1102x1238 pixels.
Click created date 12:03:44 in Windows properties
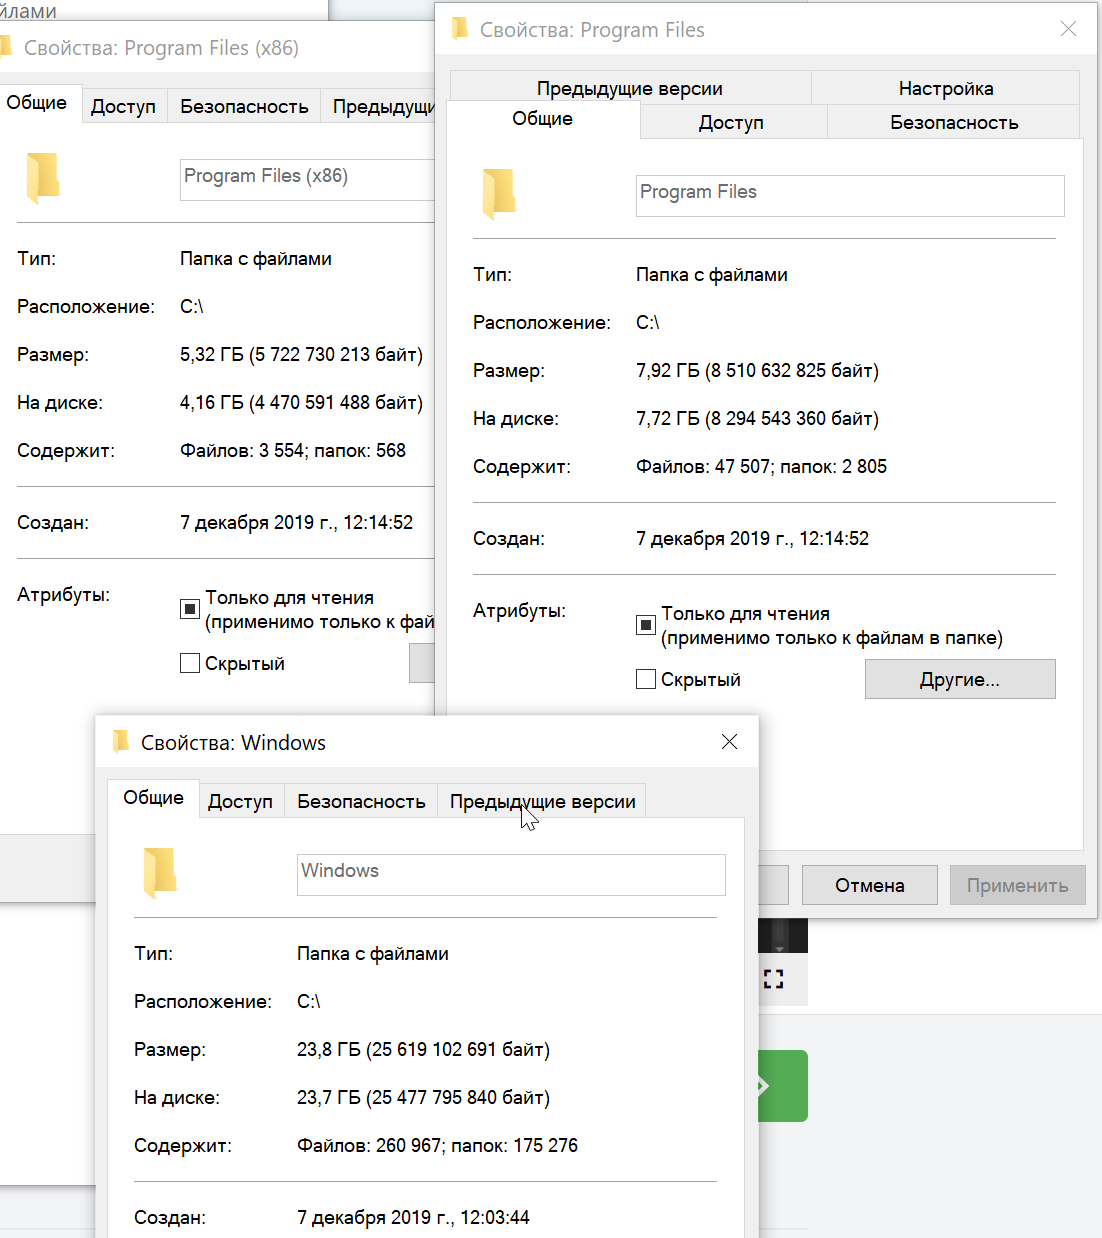[413, 1218]
